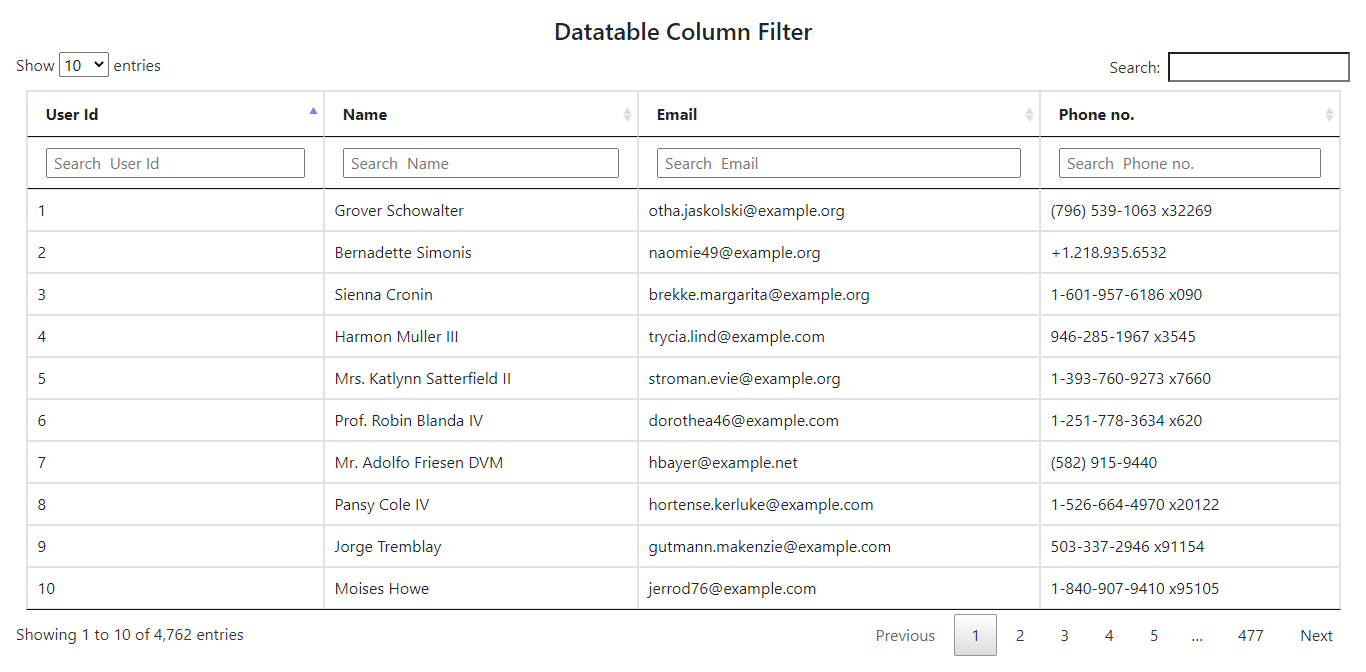Click phone 1-601-957-6186 x090
1366x672 pixels.
1127,295
